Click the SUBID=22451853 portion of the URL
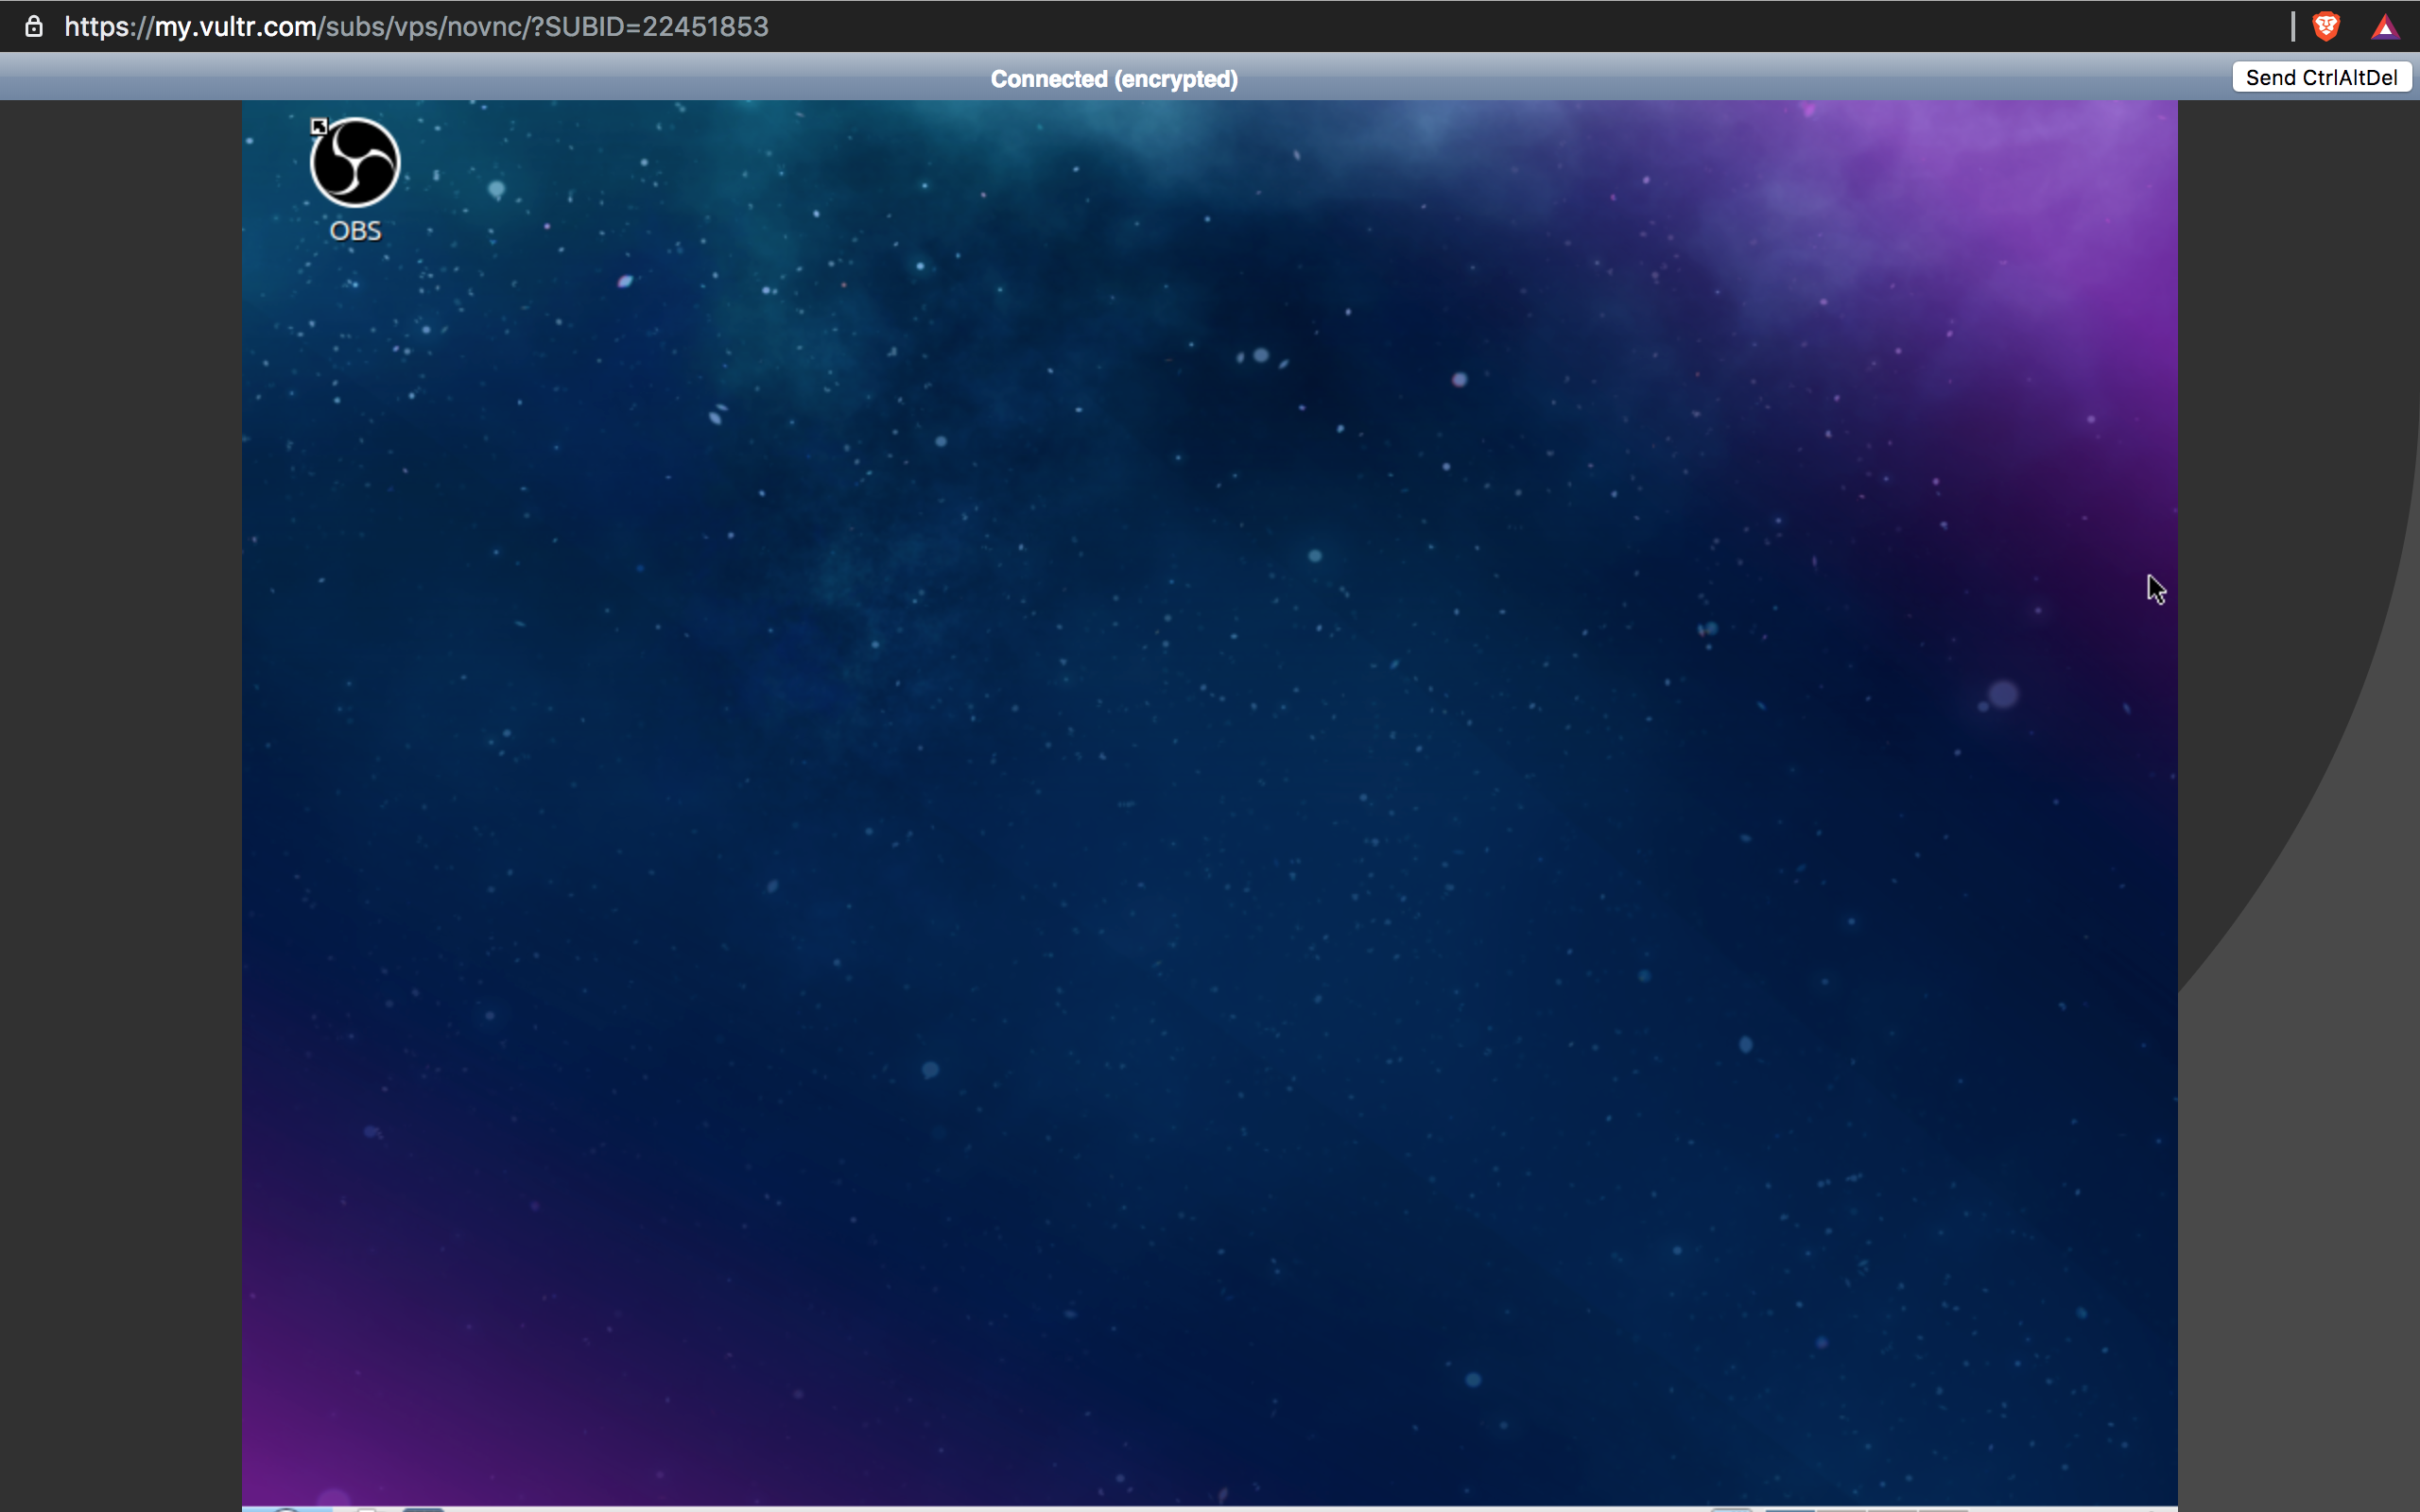2420x1512 pixels. pos(656,26)
